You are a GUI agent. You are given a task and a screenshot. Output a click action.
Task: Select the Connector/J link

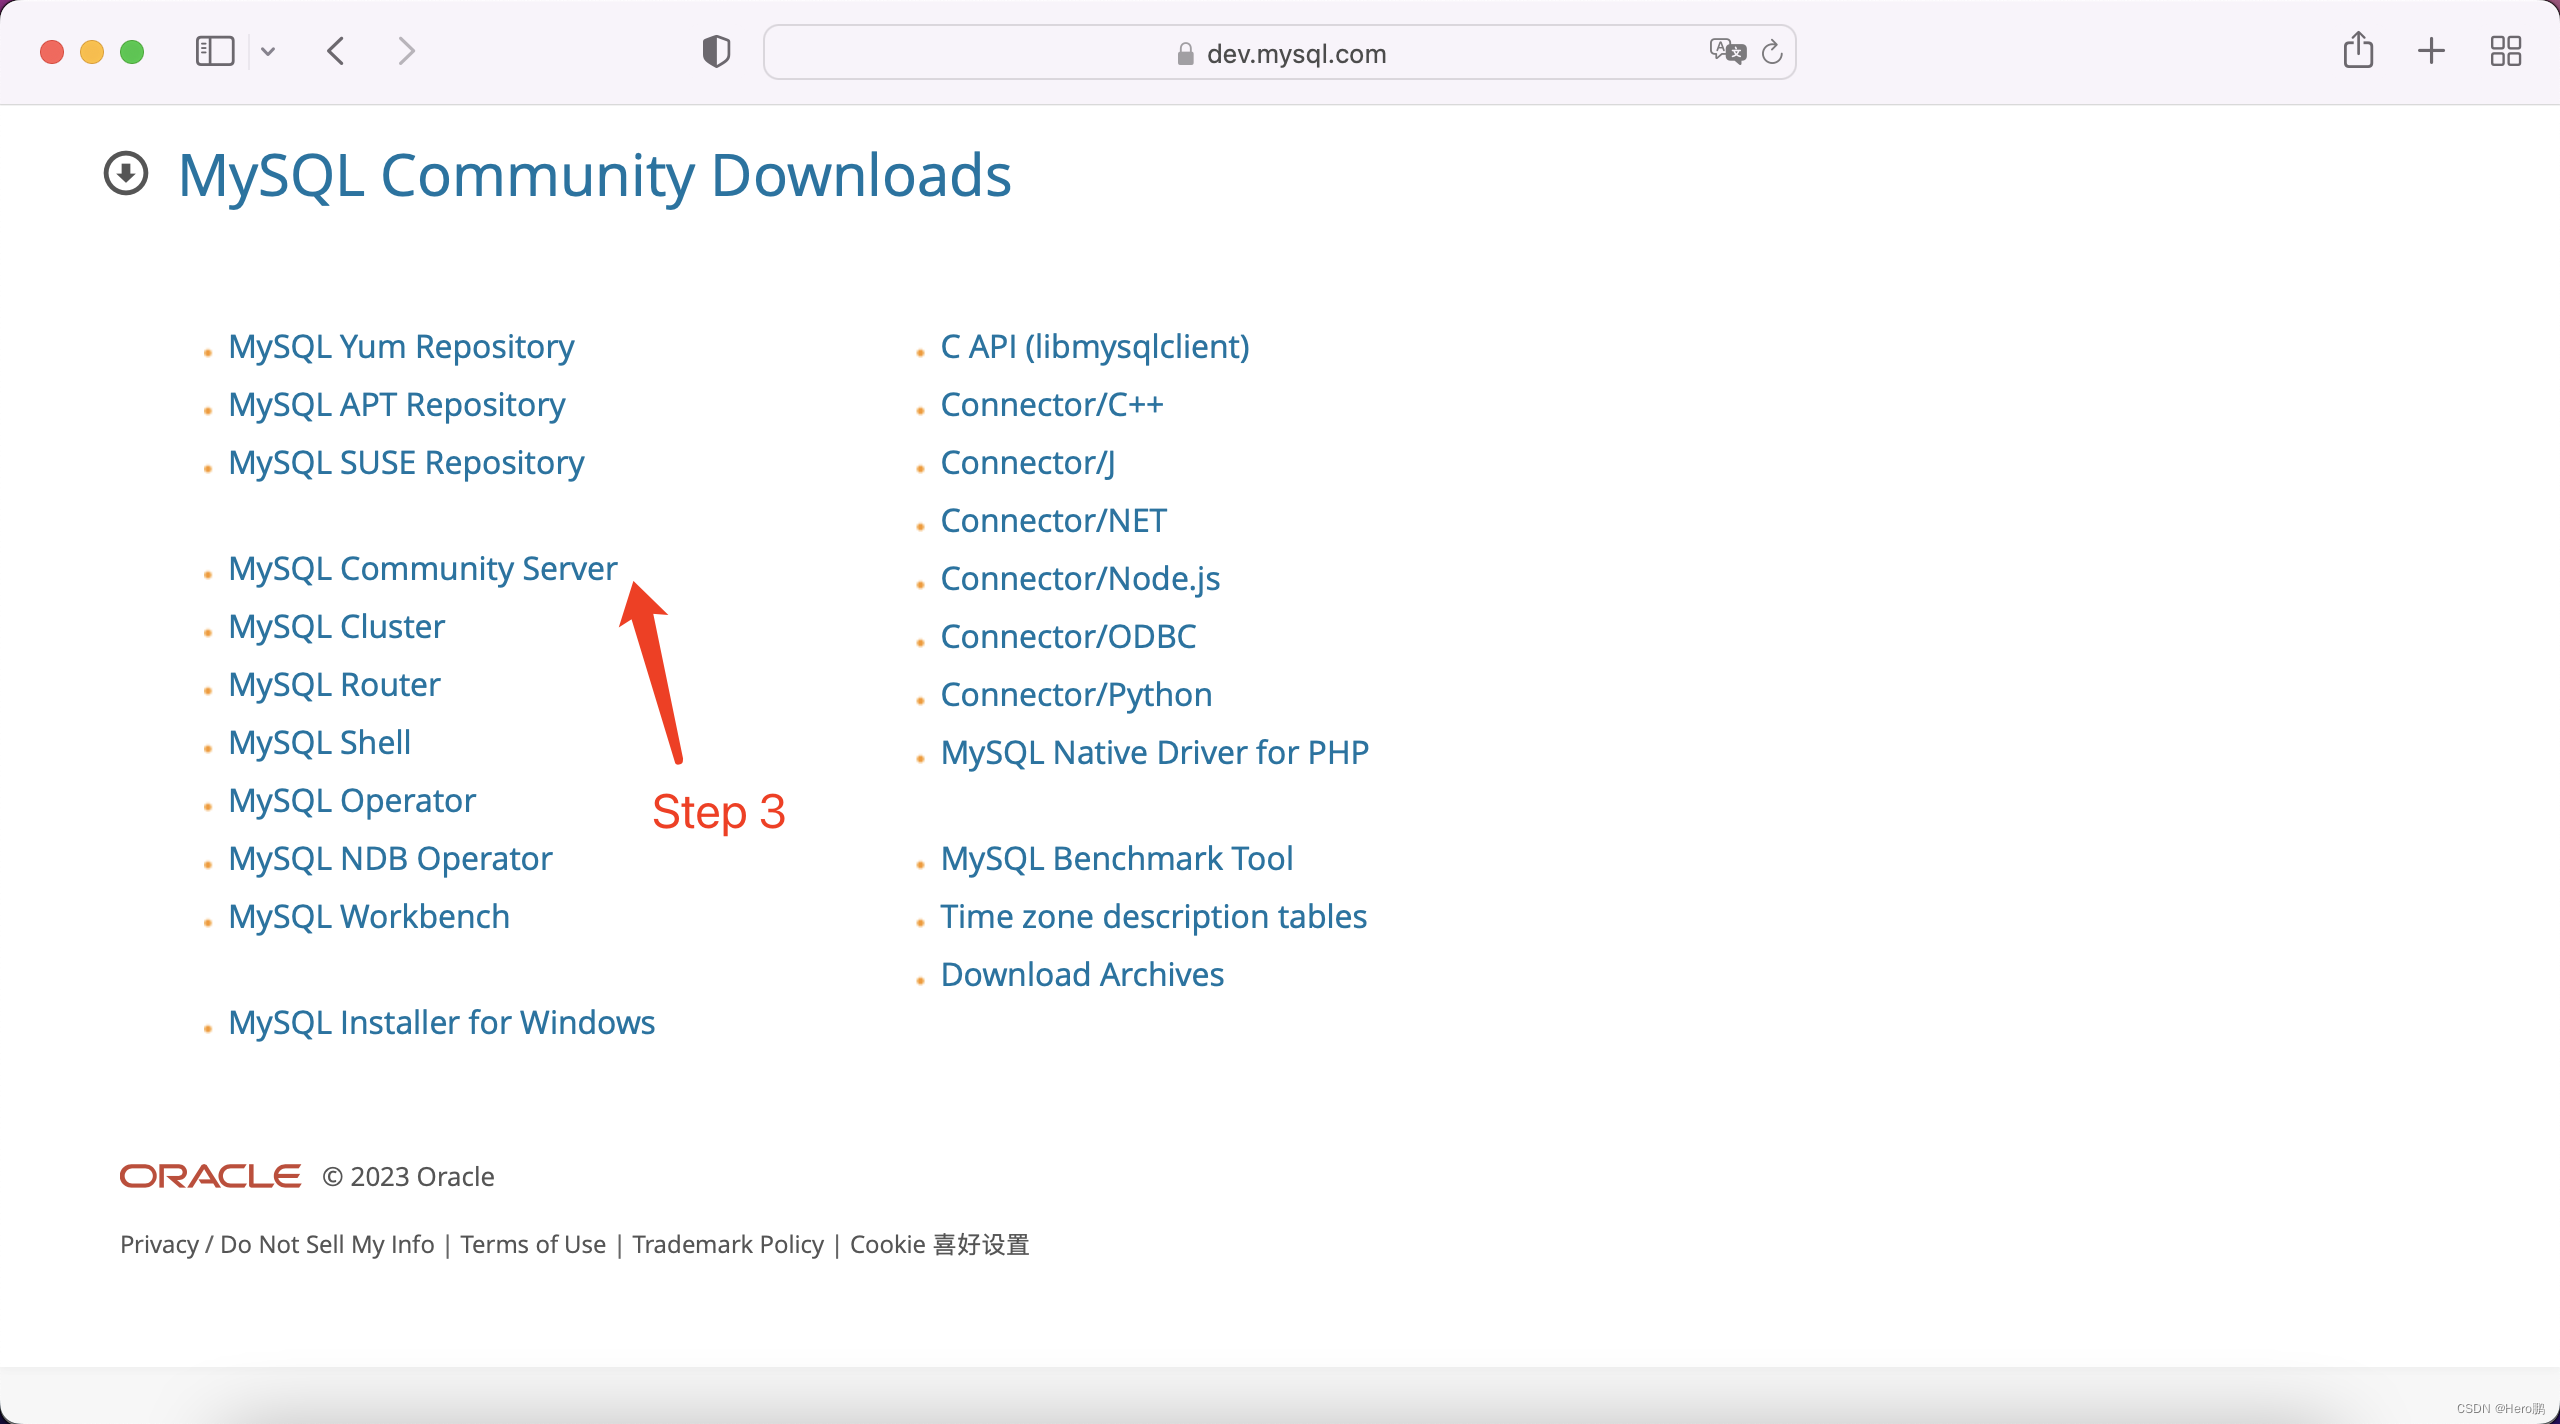click(1027, 462)
